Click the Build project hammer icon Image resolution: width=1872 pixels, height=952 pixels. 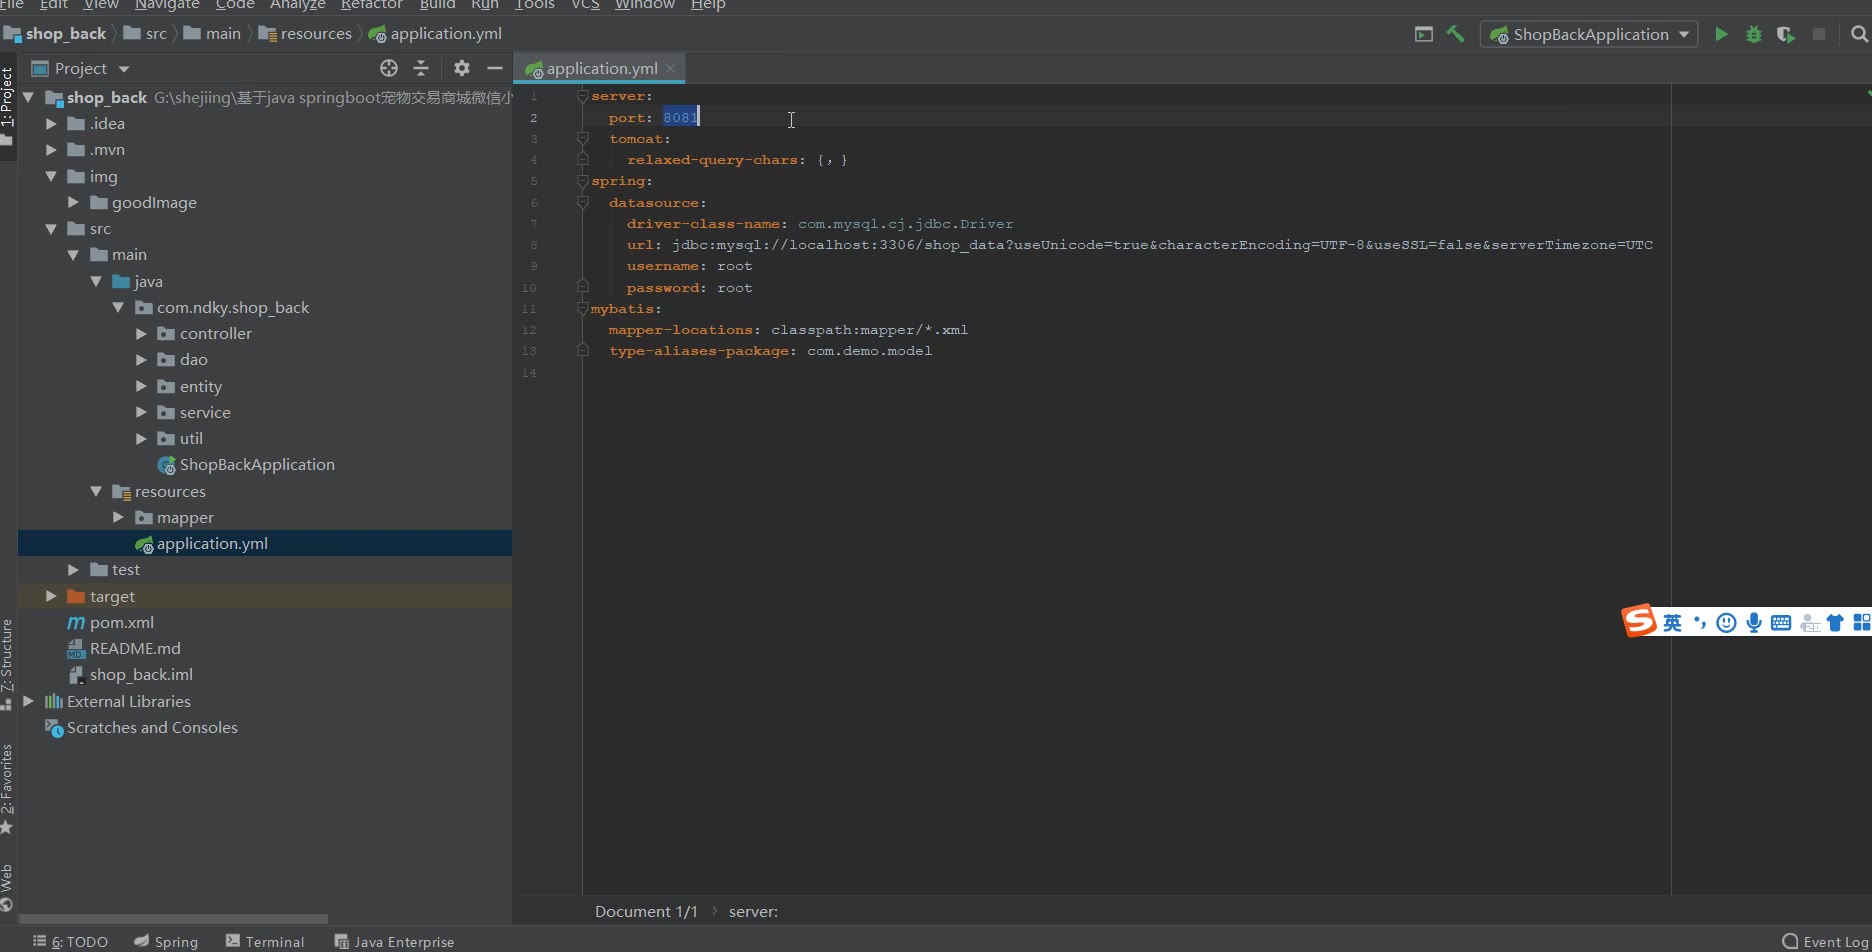1455,34
